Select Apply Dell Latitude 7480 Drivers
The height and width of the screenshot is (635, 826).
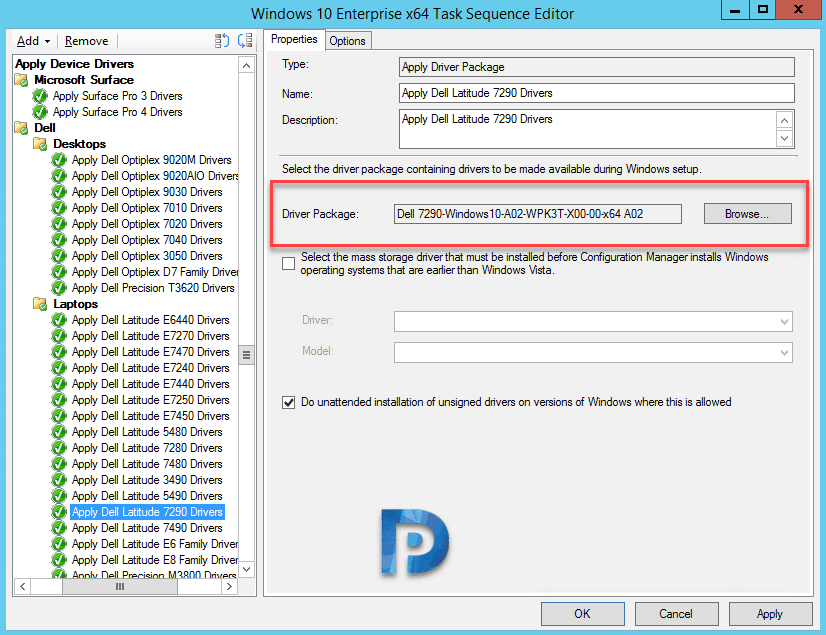click(147, 464)
